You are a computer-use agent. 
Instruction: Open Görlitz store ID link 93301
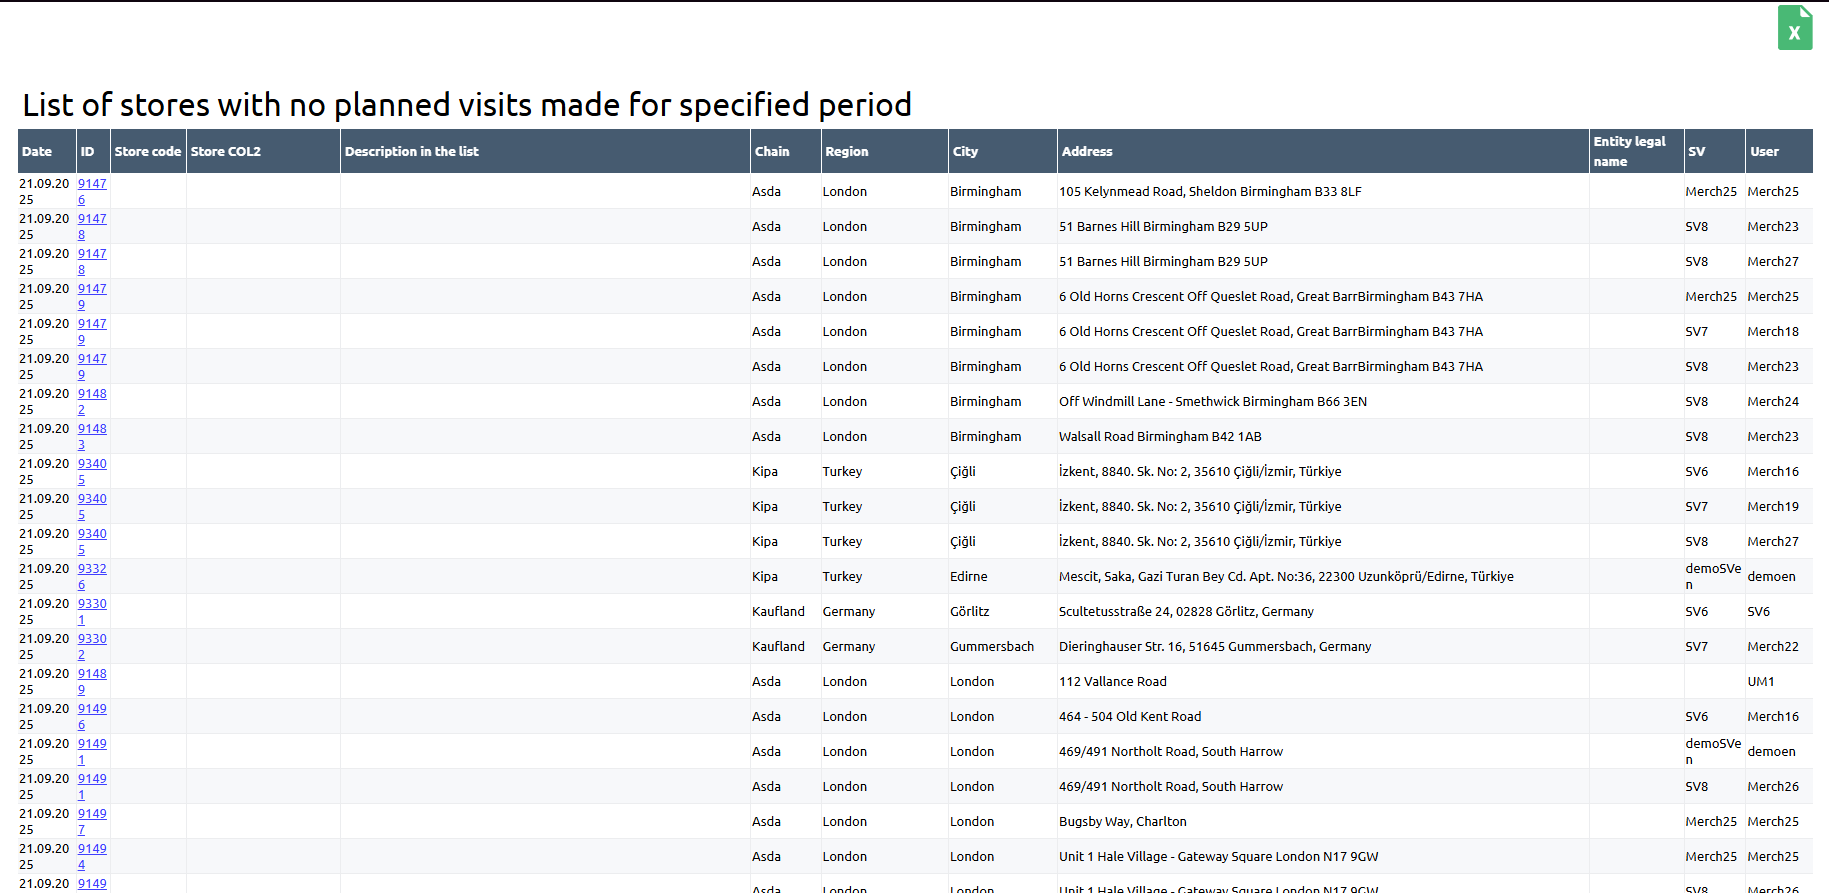[x=92, y=604]
